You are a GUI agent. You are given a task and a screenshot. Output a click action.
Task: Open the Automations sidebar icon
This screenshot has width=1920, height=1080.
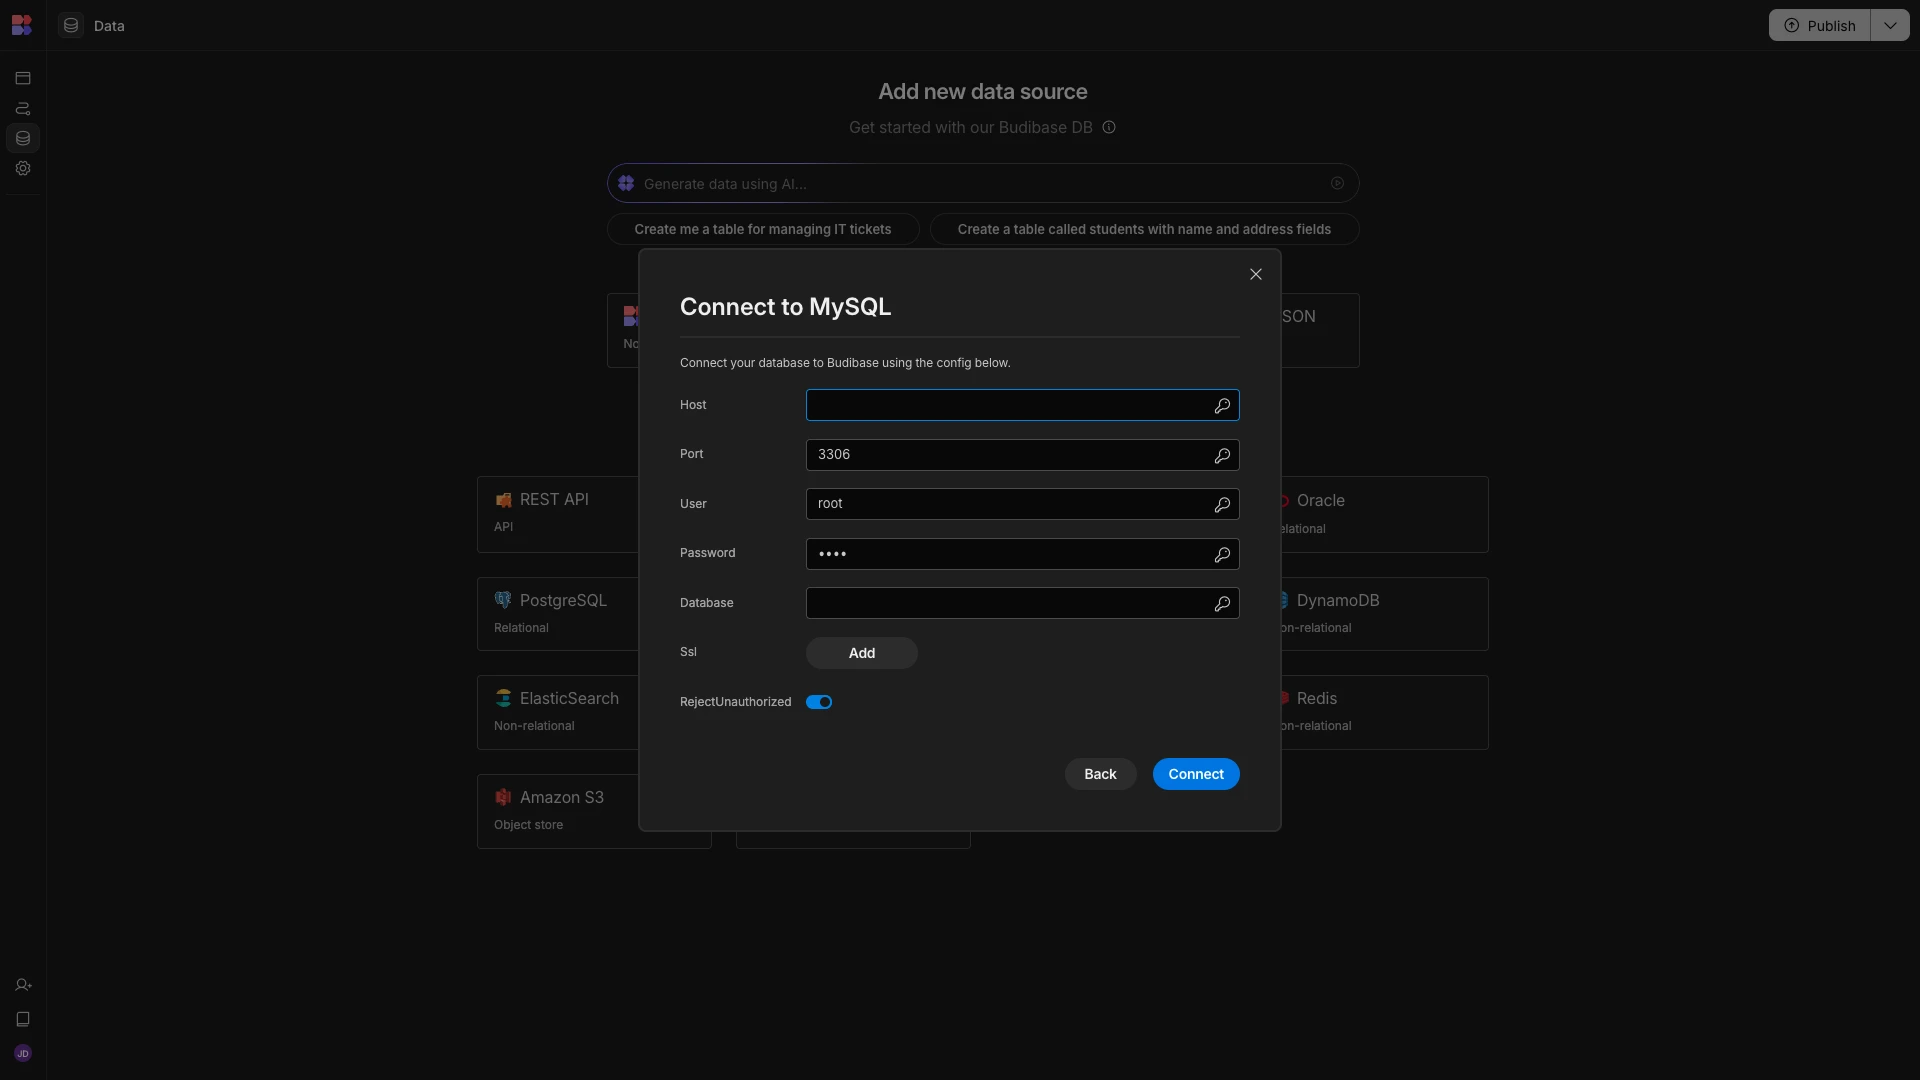click(23, 108)
